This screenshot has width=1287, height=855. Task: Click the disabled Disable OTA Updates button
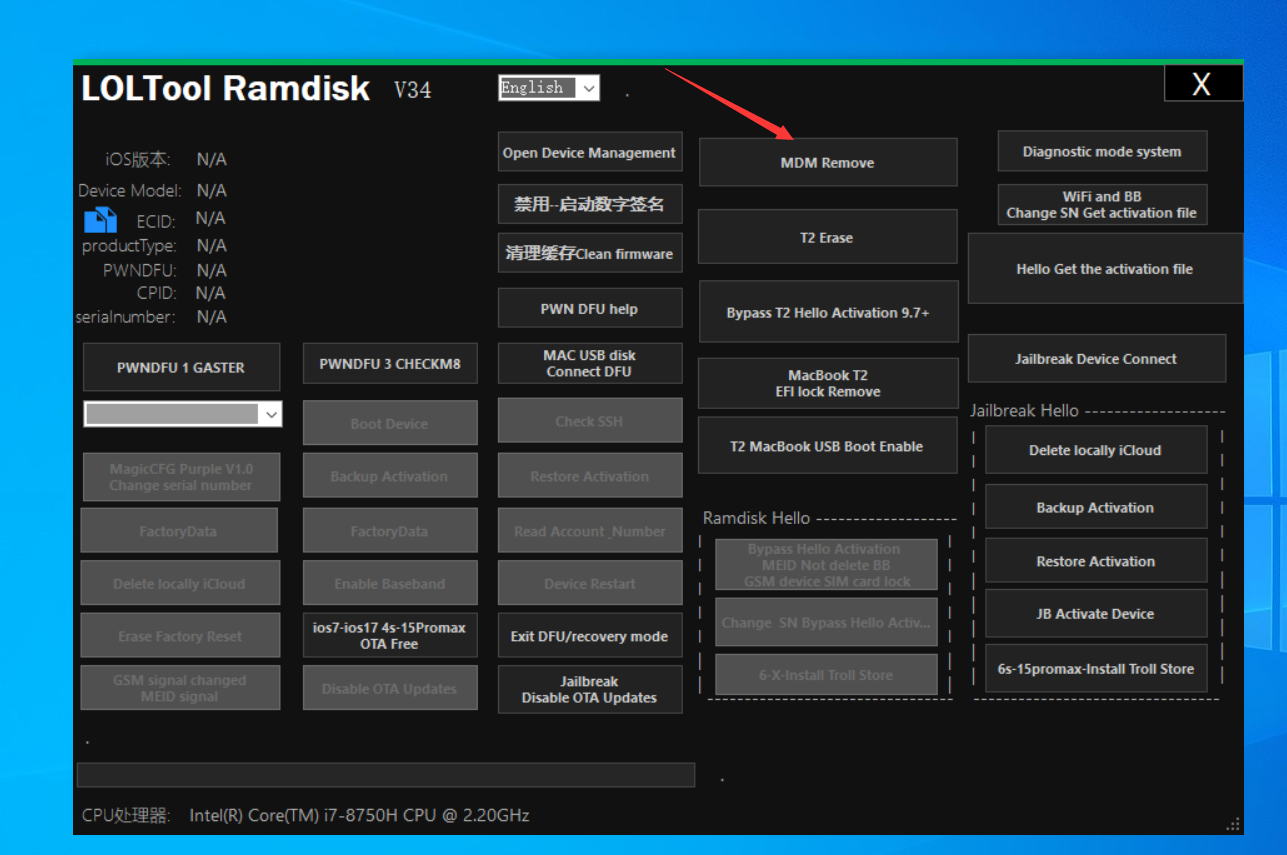coord(390,688)
